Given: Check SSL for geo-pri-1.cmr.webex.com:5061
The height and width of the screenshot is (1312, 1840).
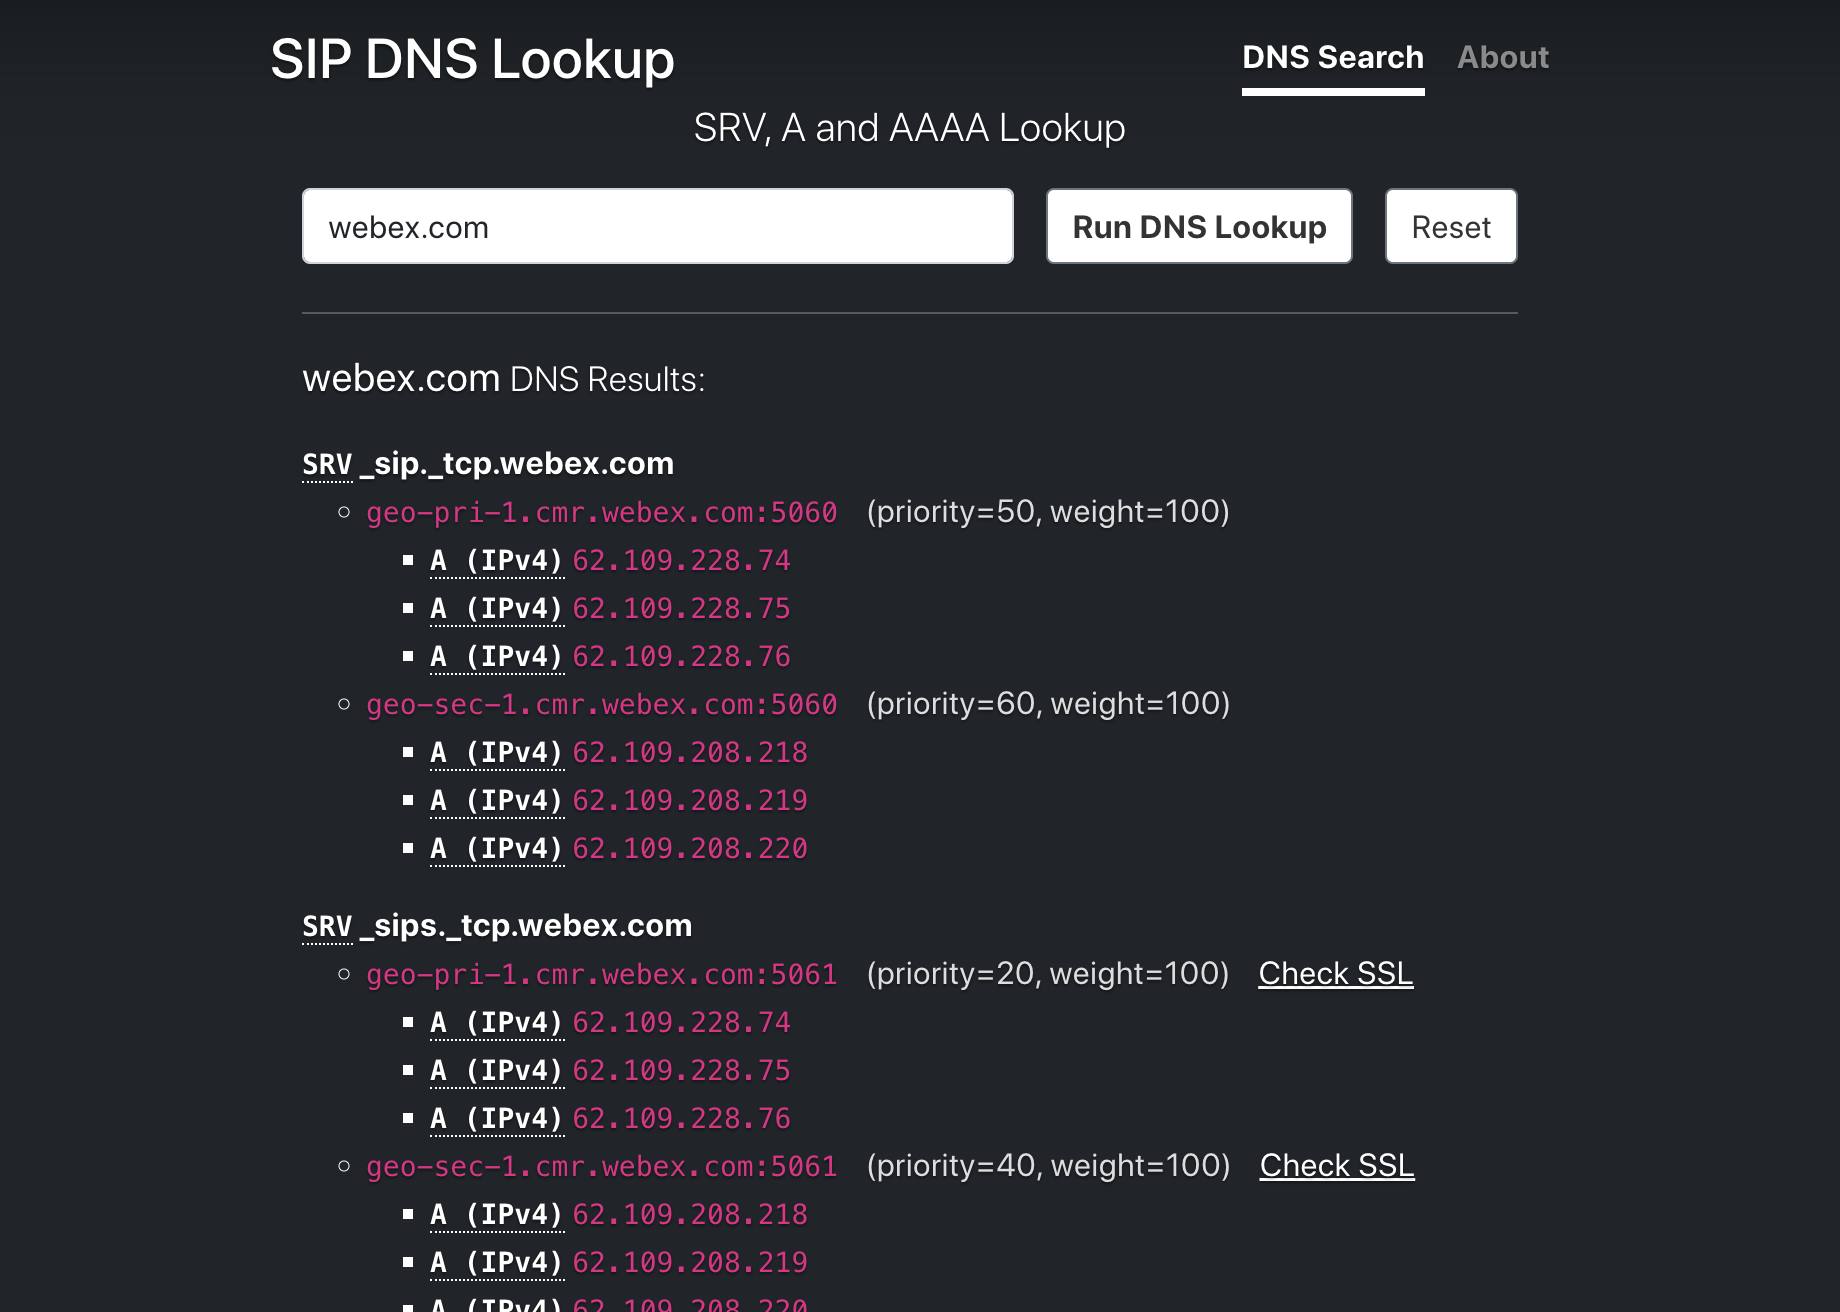Looking at the screenshot, I should click(1335, 974).
